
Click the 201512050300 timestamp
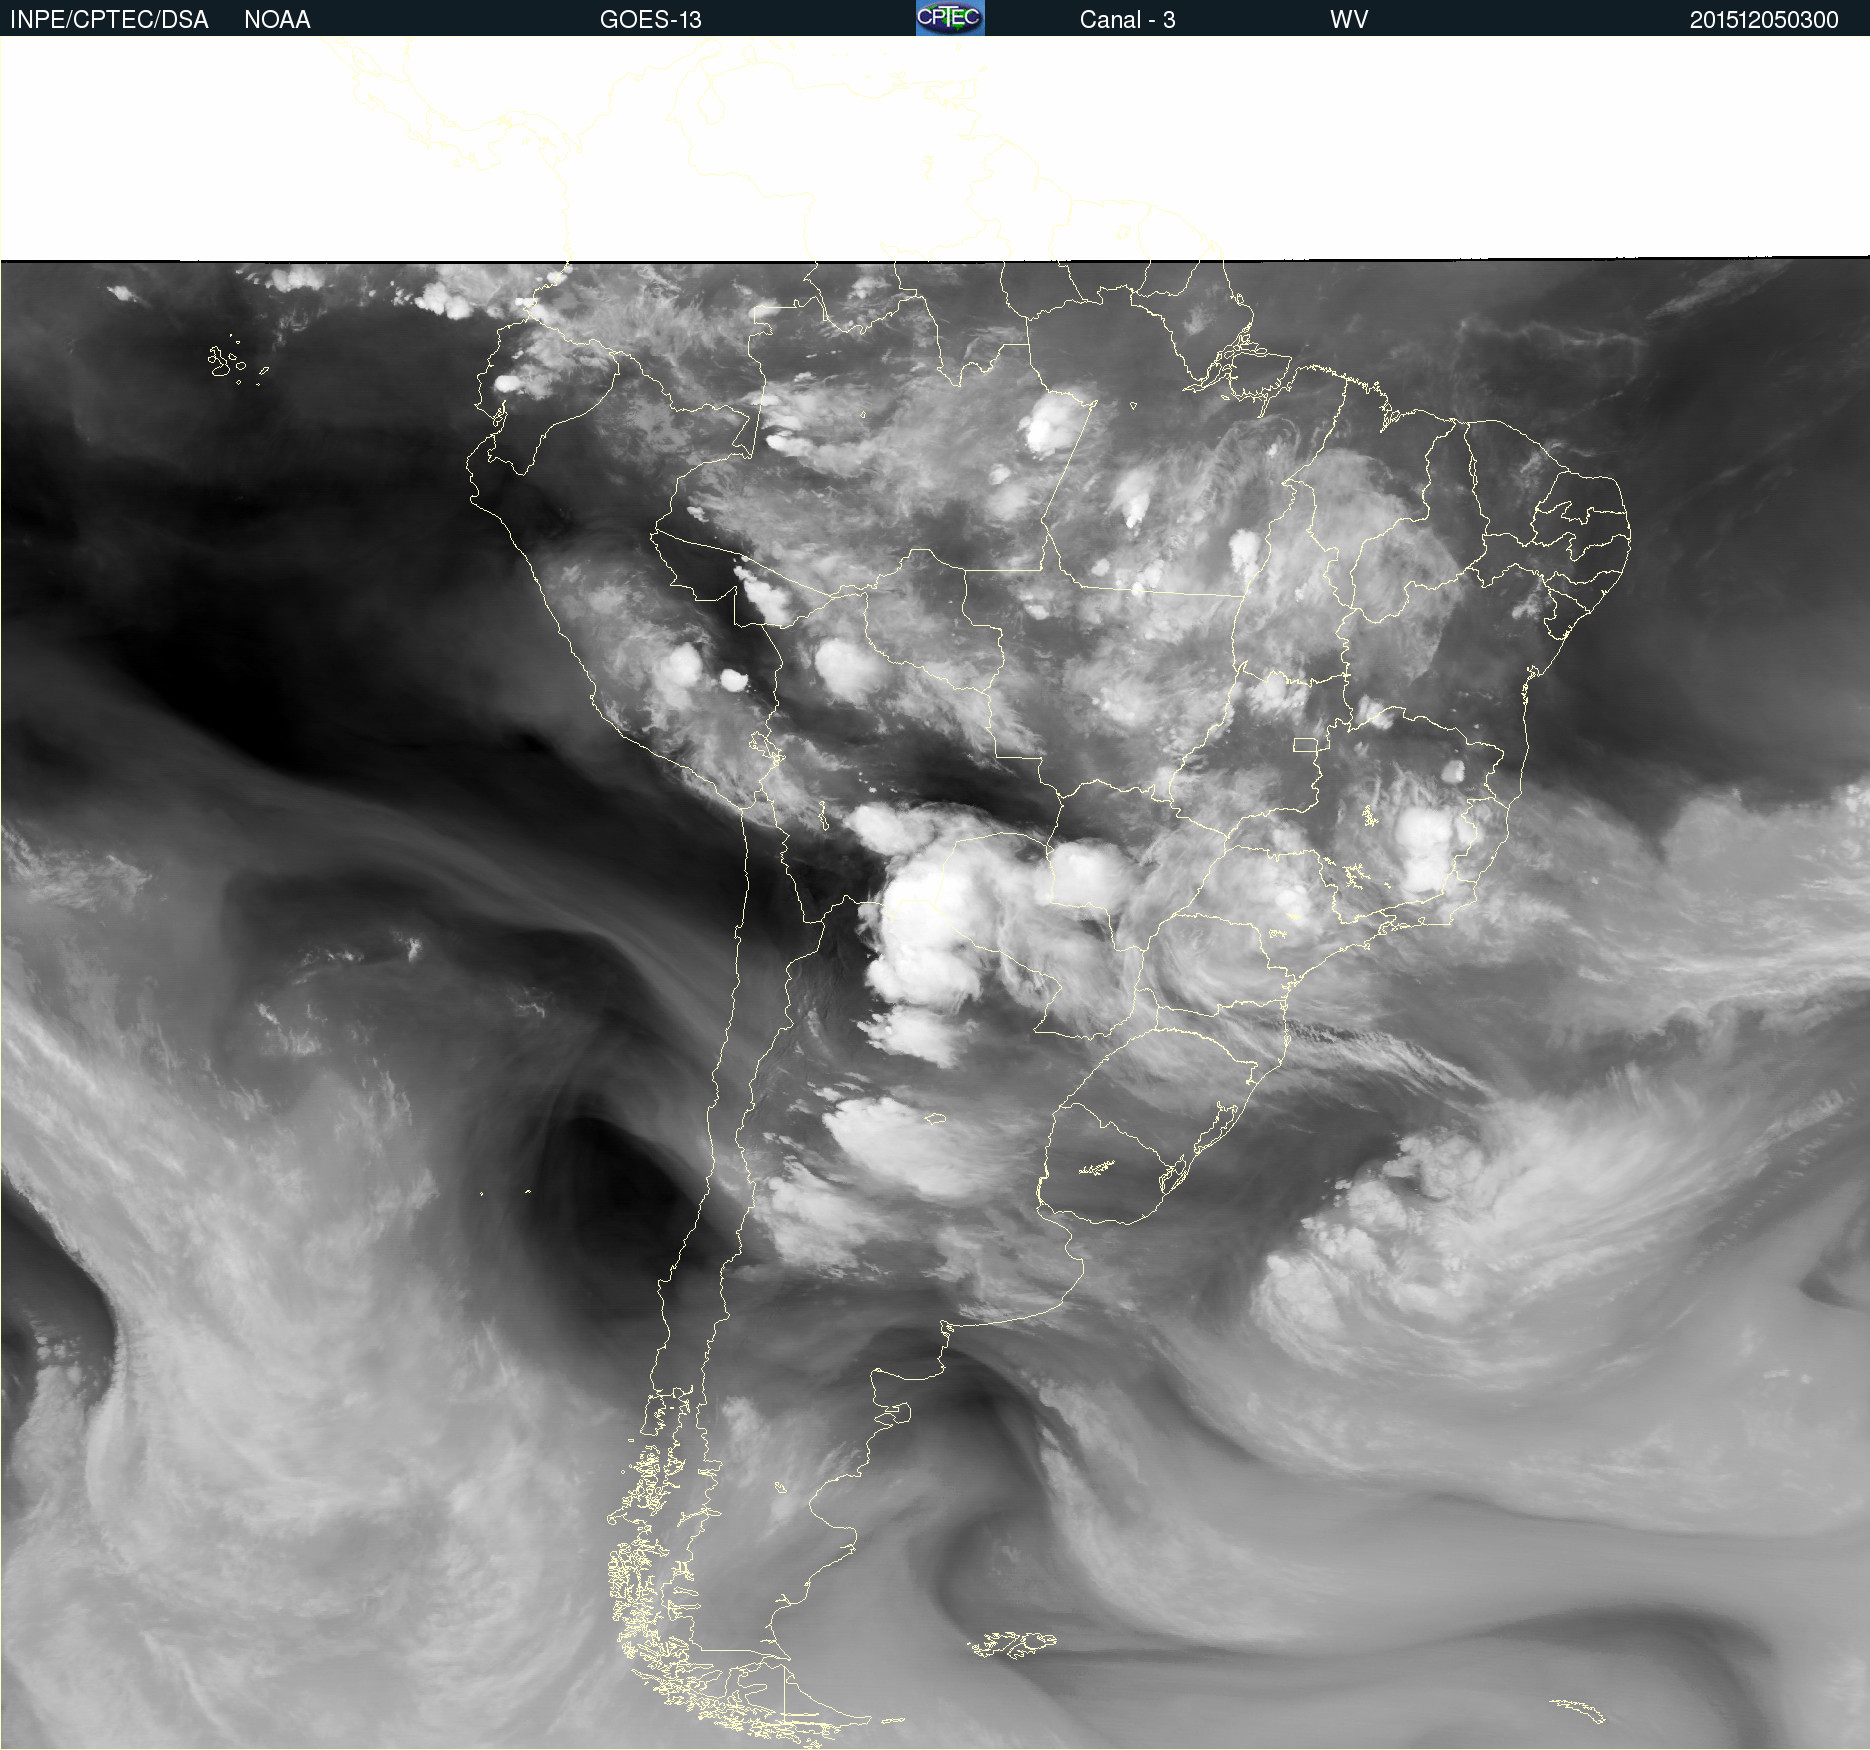click(x=1763, y=19)
